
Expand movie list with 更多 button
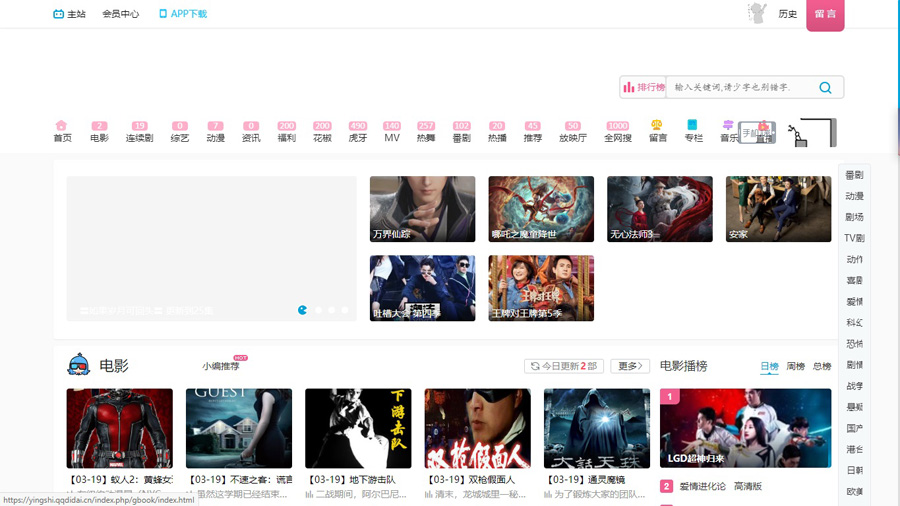tap(630, 367)
